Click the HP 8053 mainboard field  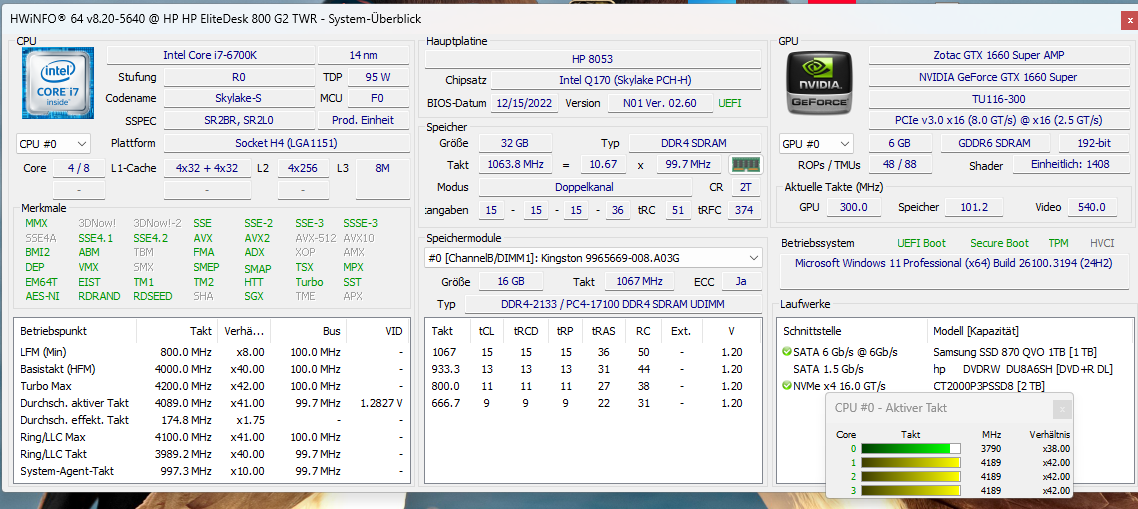[x=594, y=59]
